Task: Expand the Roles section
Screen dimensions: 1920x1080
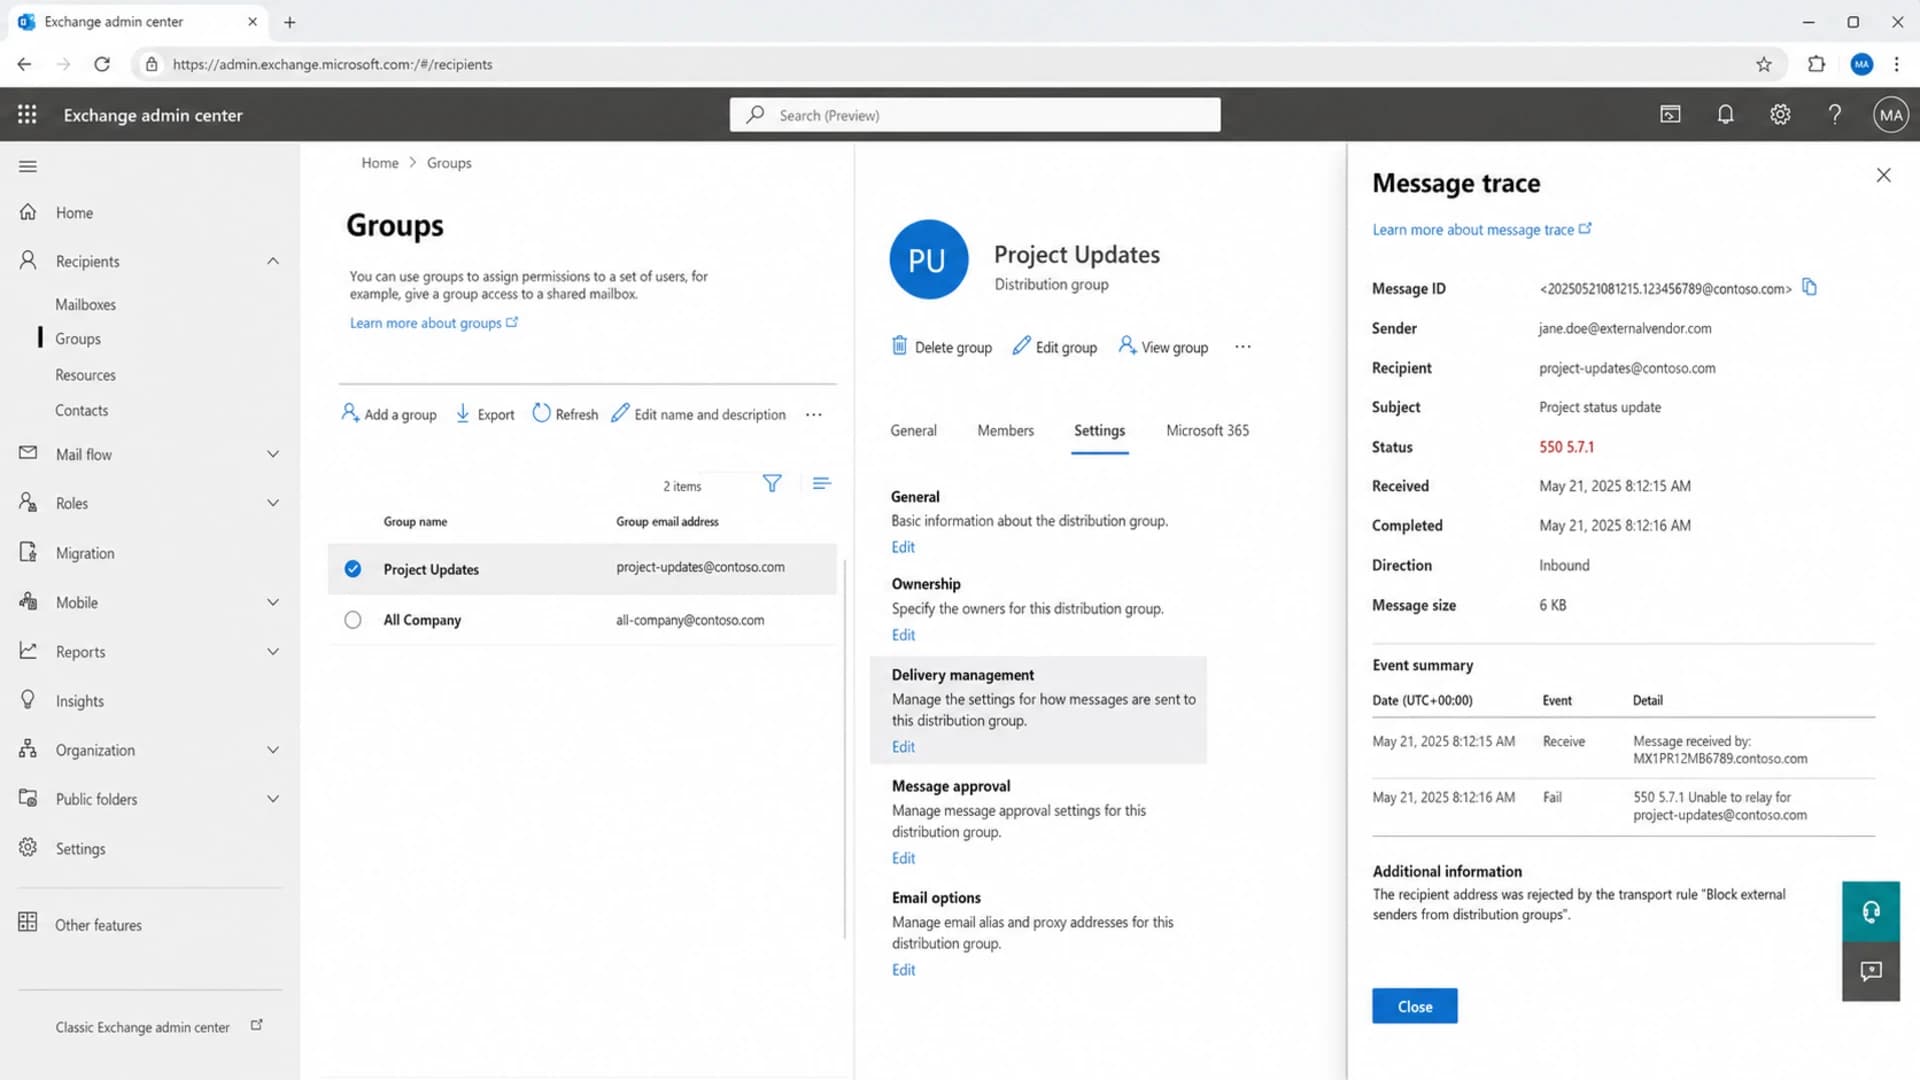Action: coord(273,503)
